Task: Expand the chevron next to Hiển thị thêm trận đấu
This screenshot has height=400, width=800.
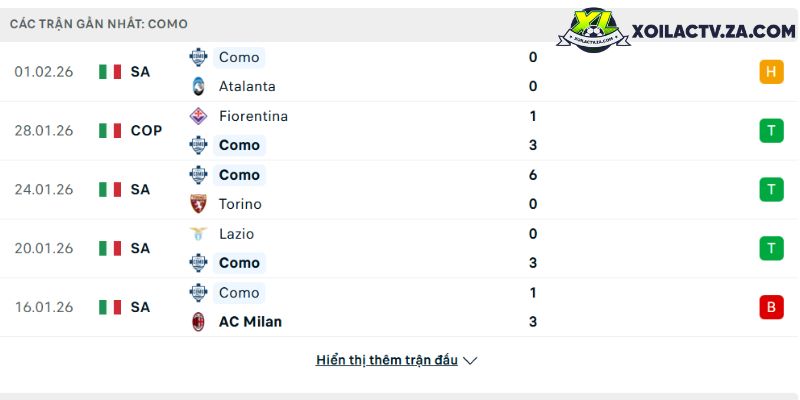Action: click(x=471, y=360)
